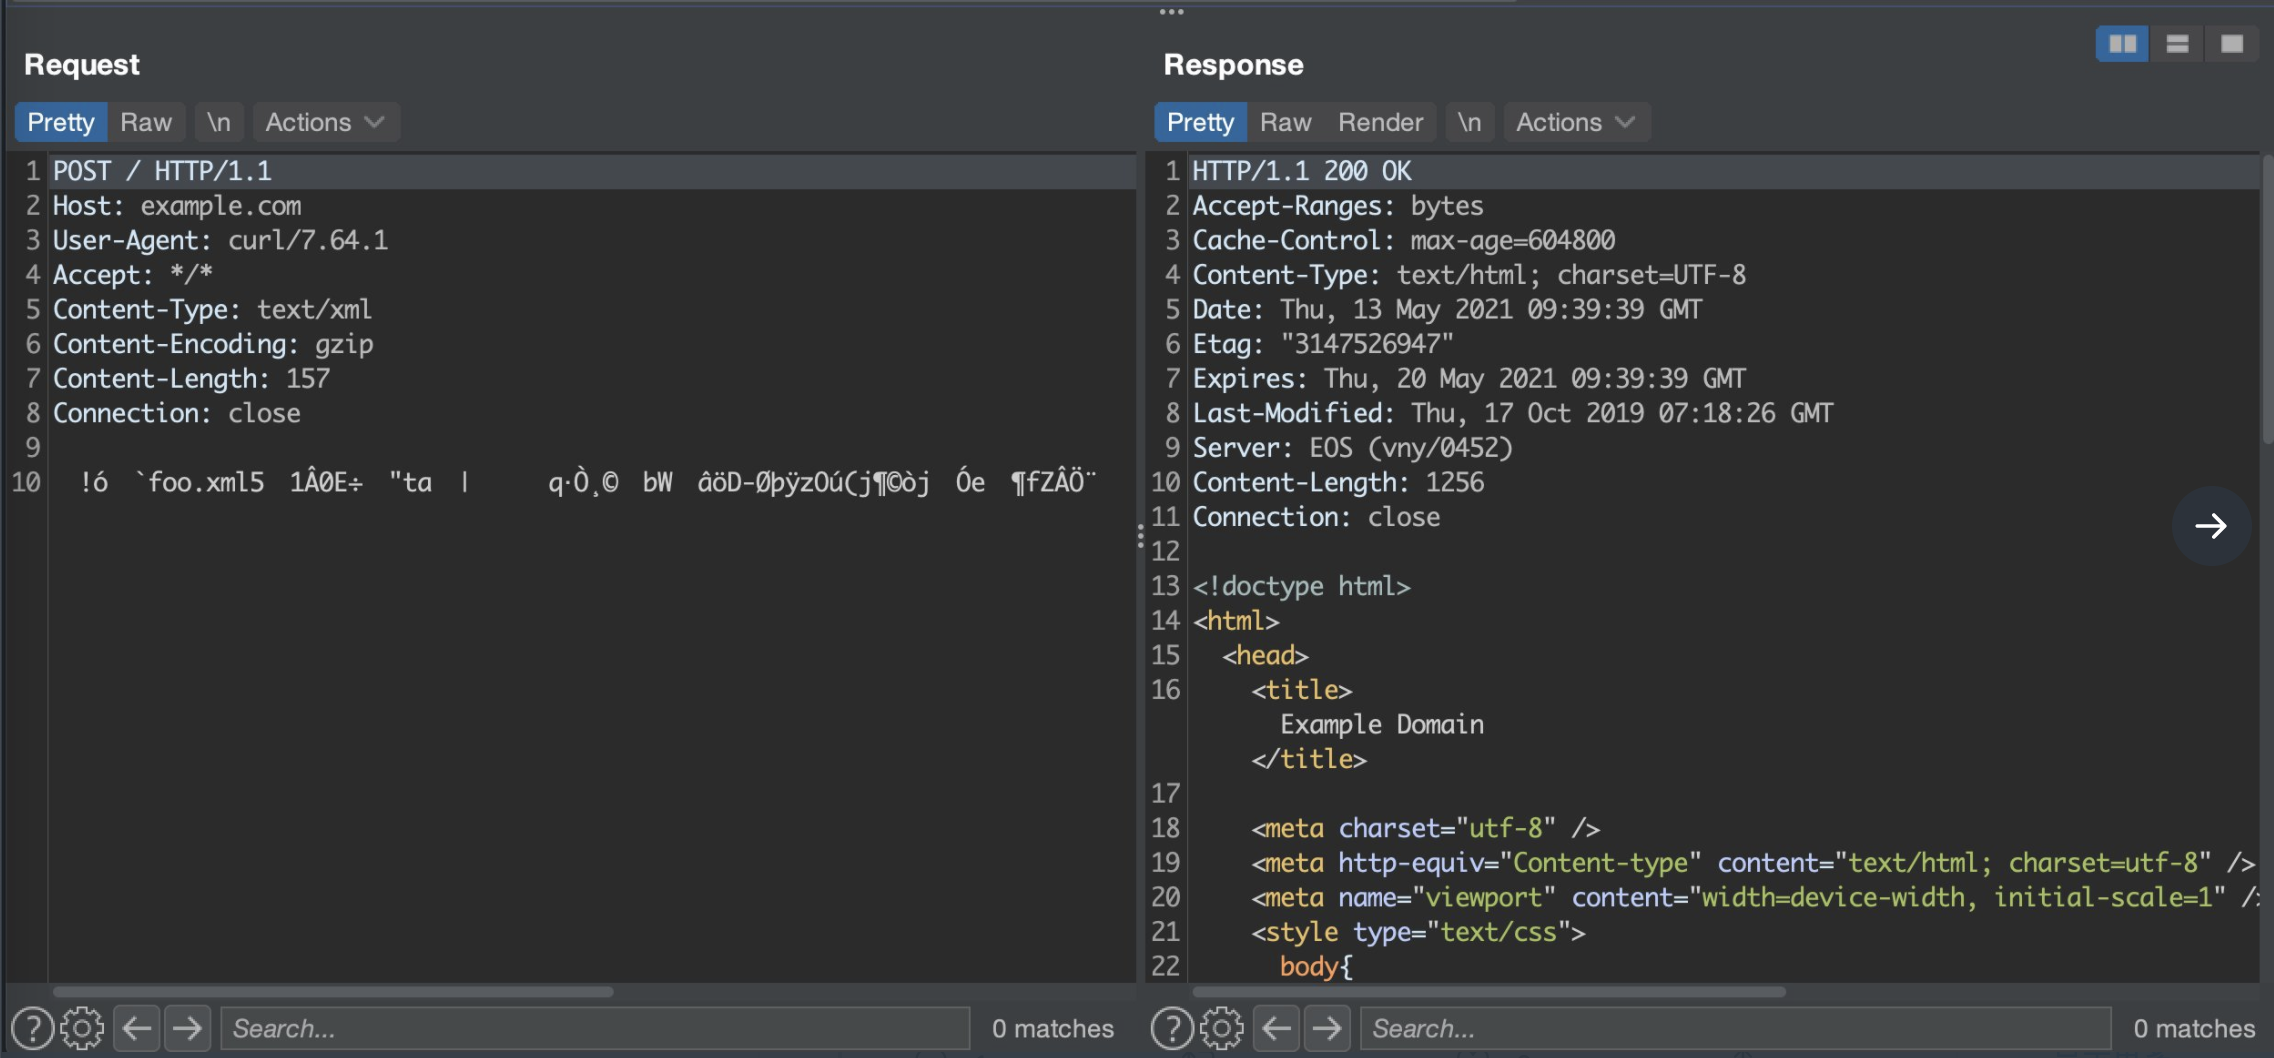Focus the Response search field
The image size is (2274, 1058).
pos(1735,1028)
